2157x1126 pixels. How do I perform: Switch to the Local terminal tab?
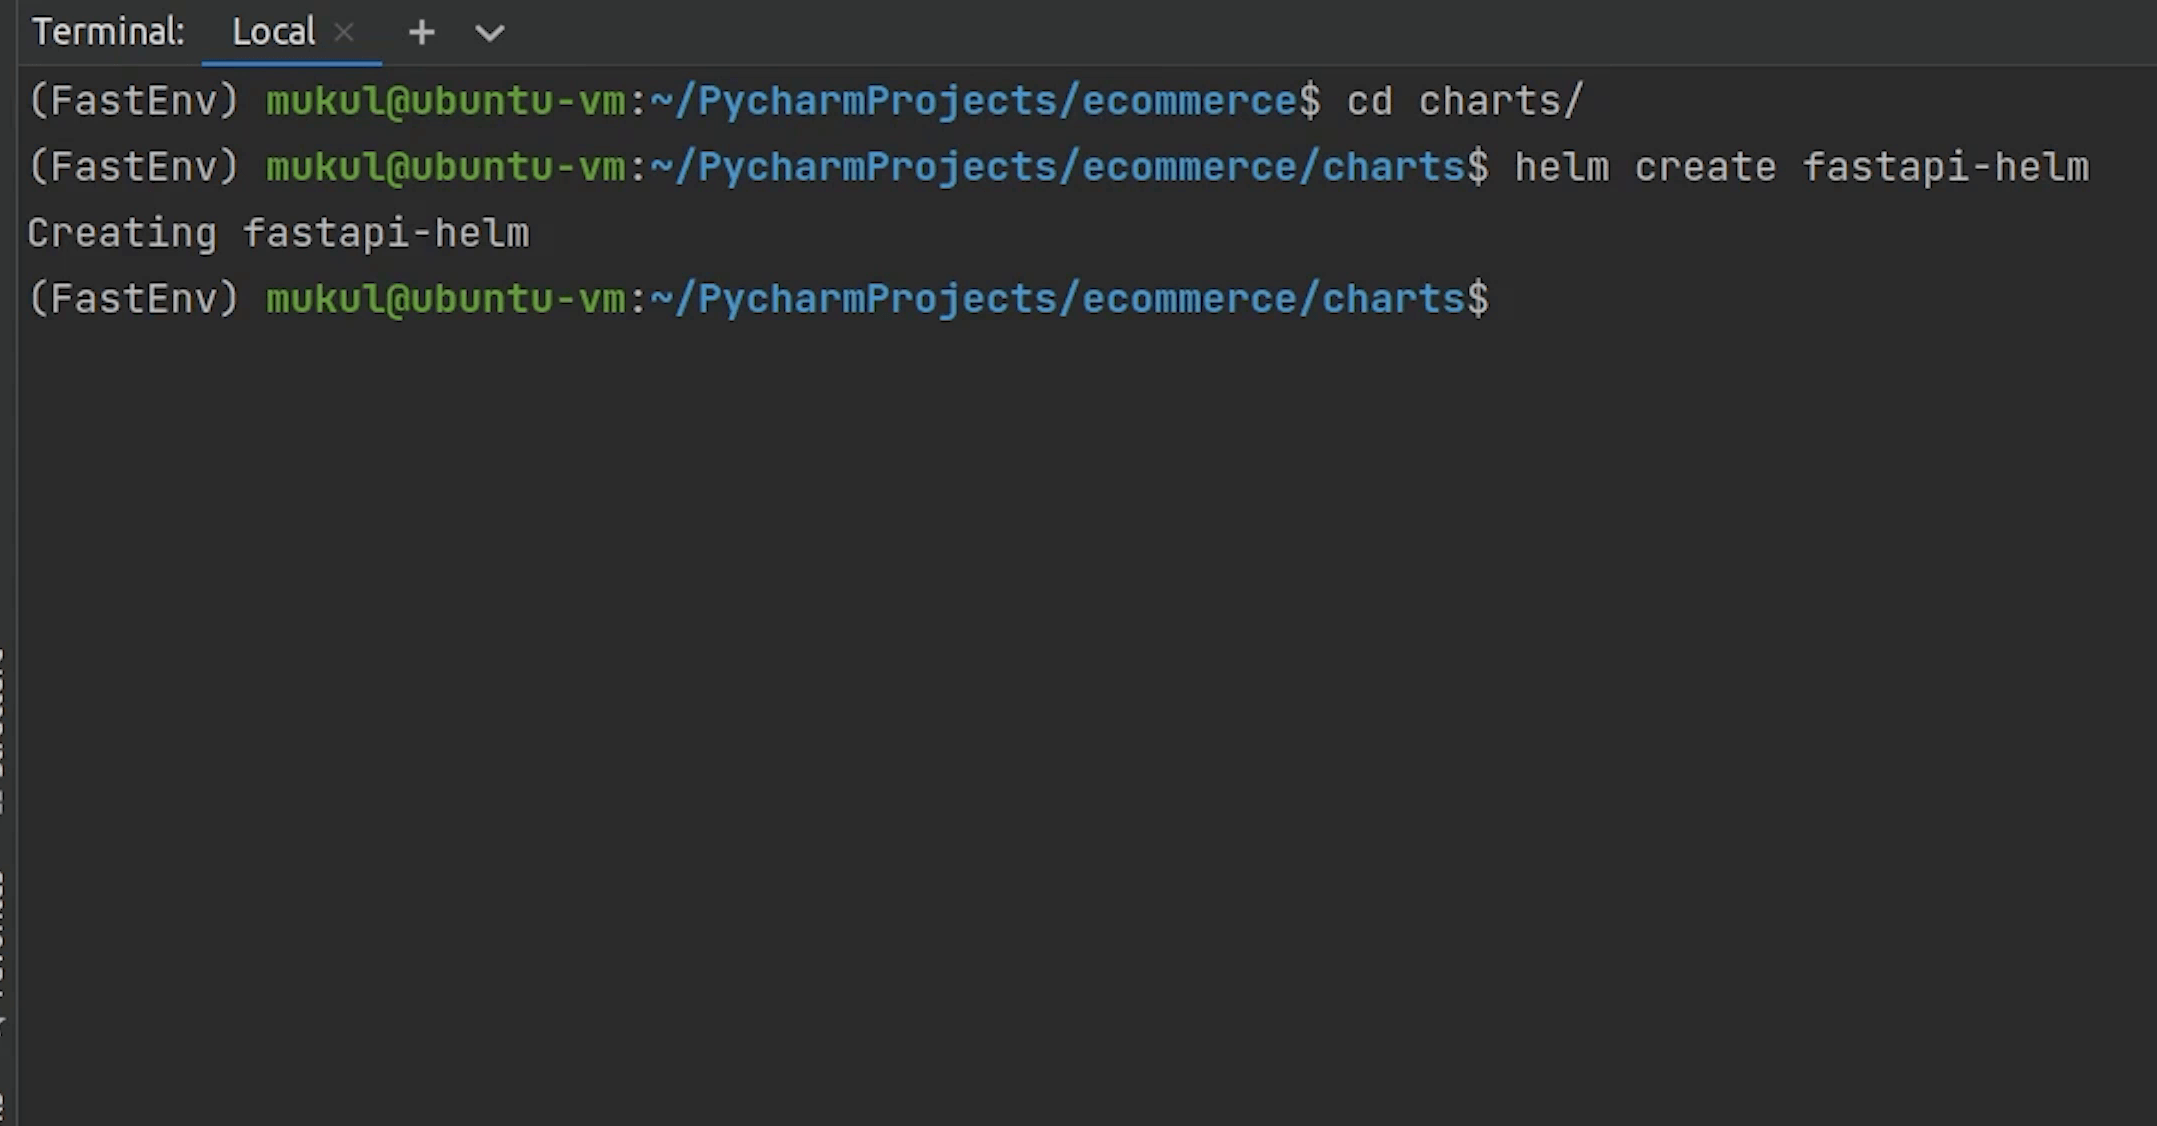click(x=273, y=33)
